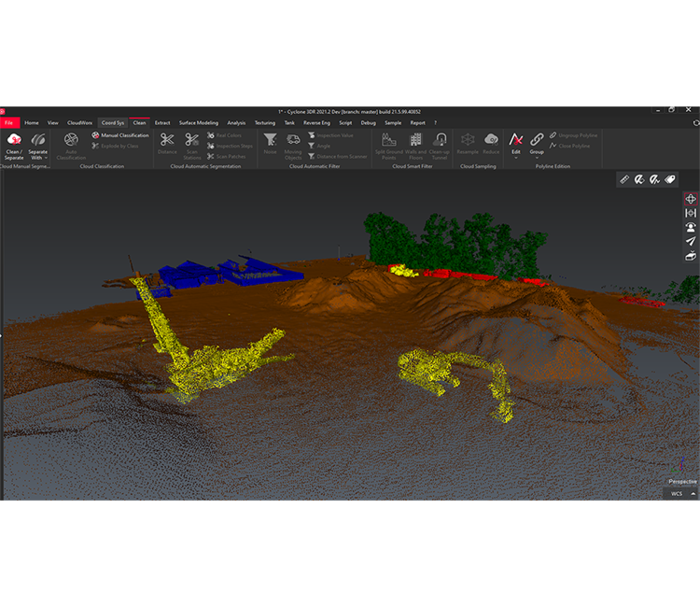Click Real Colors segmentation

coord(224,135)
